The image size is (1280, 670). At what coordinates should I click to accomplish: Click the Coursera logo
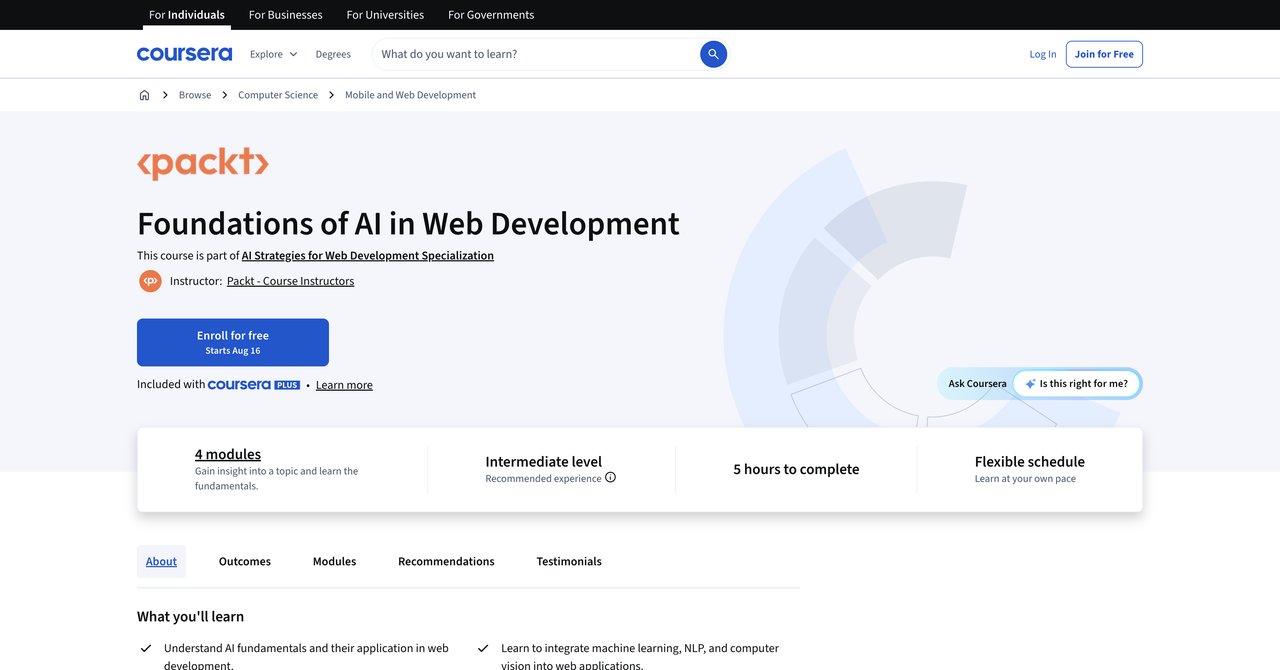pyautogui.click(x=184, y=54)
